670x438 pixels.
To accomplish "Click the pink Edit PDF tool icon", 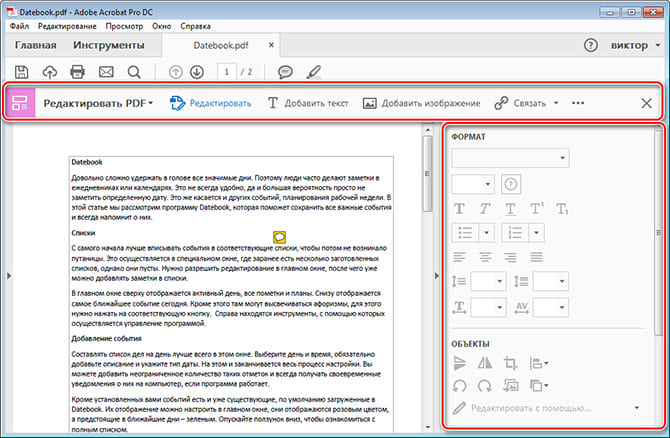I will (x=20, y=103).
